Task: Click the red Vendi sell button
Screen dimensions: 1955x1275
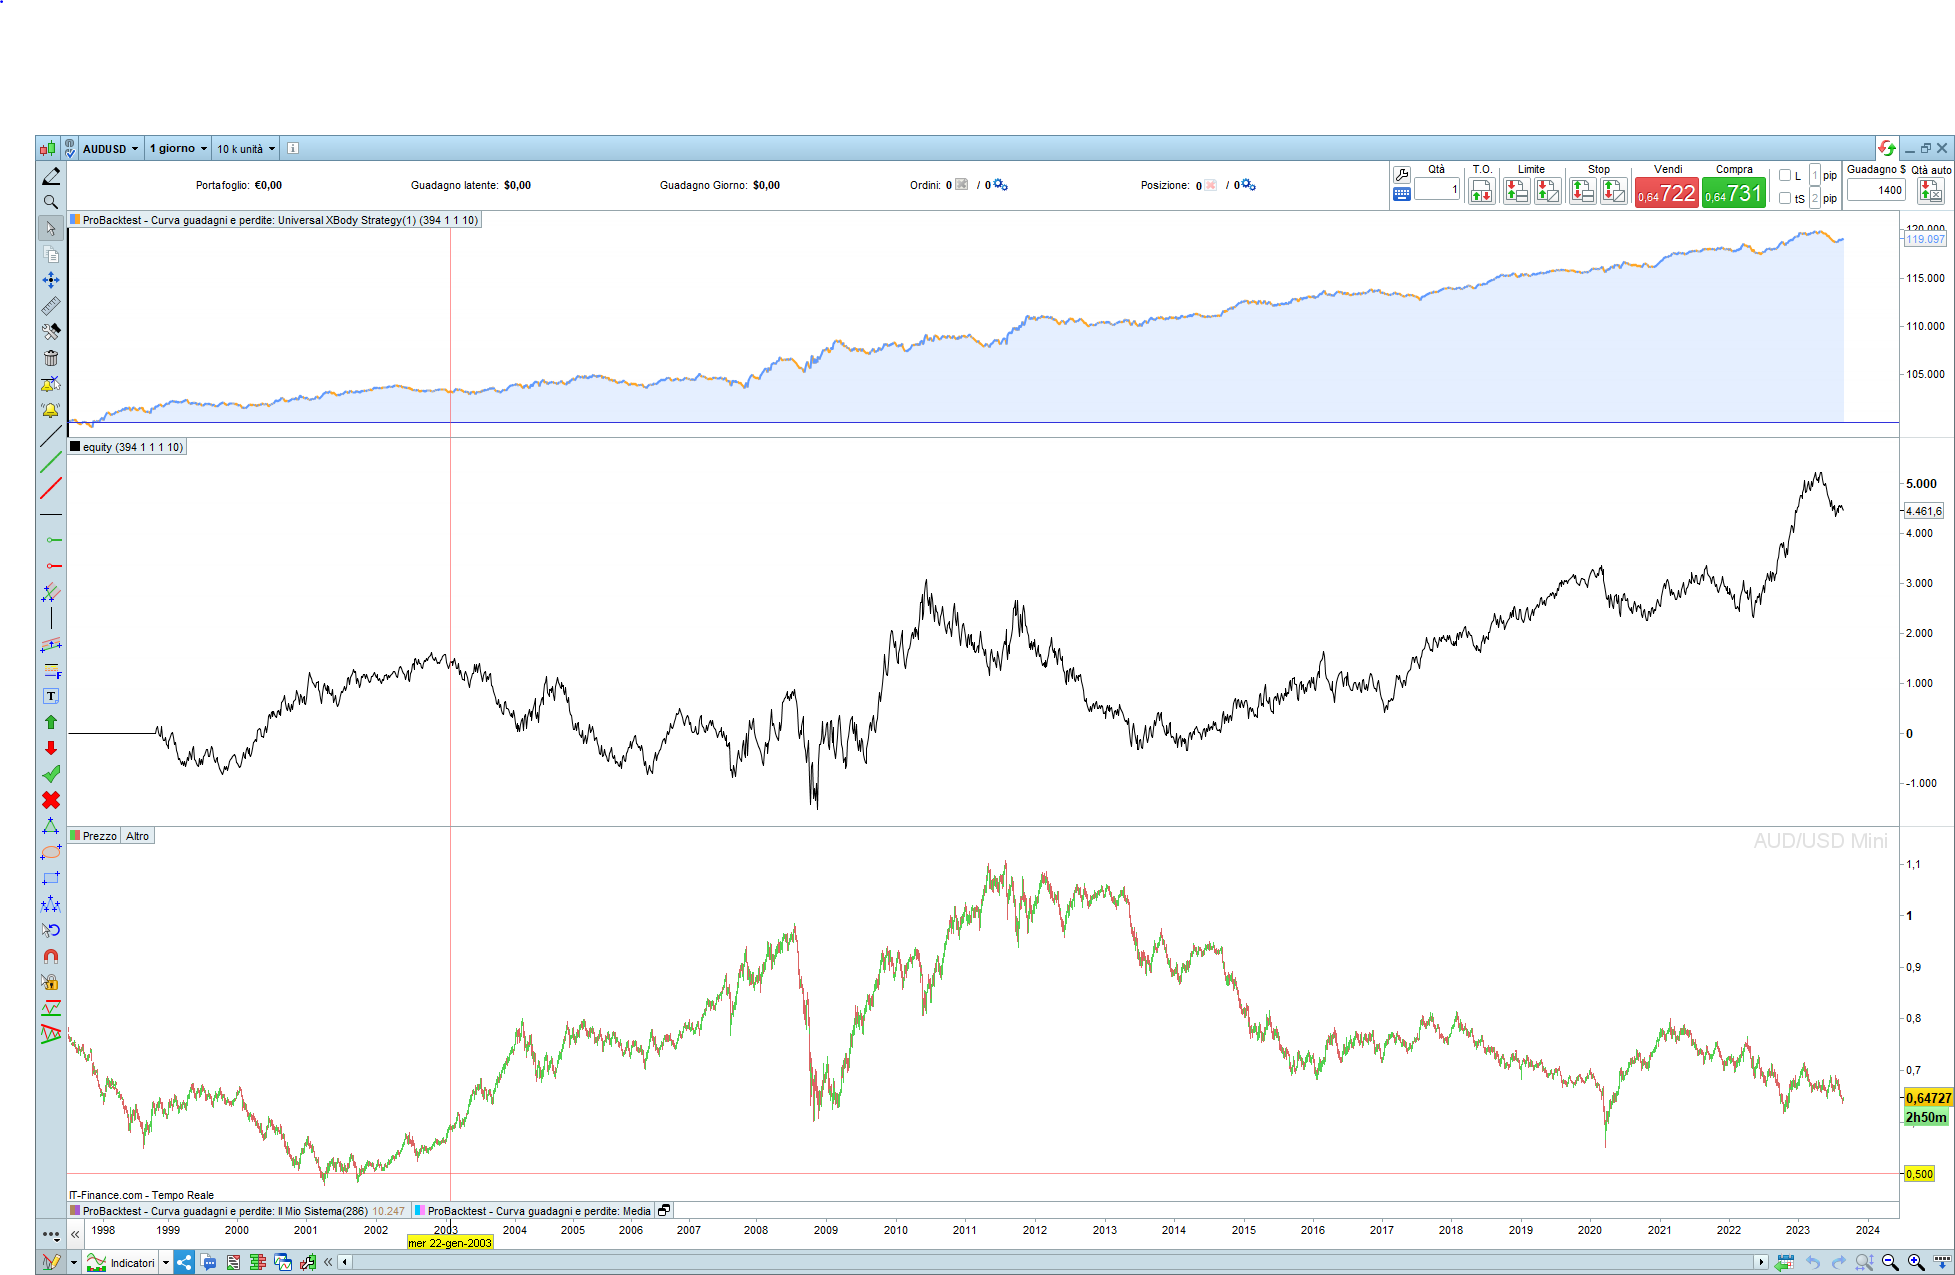Action: (1666, 192)
